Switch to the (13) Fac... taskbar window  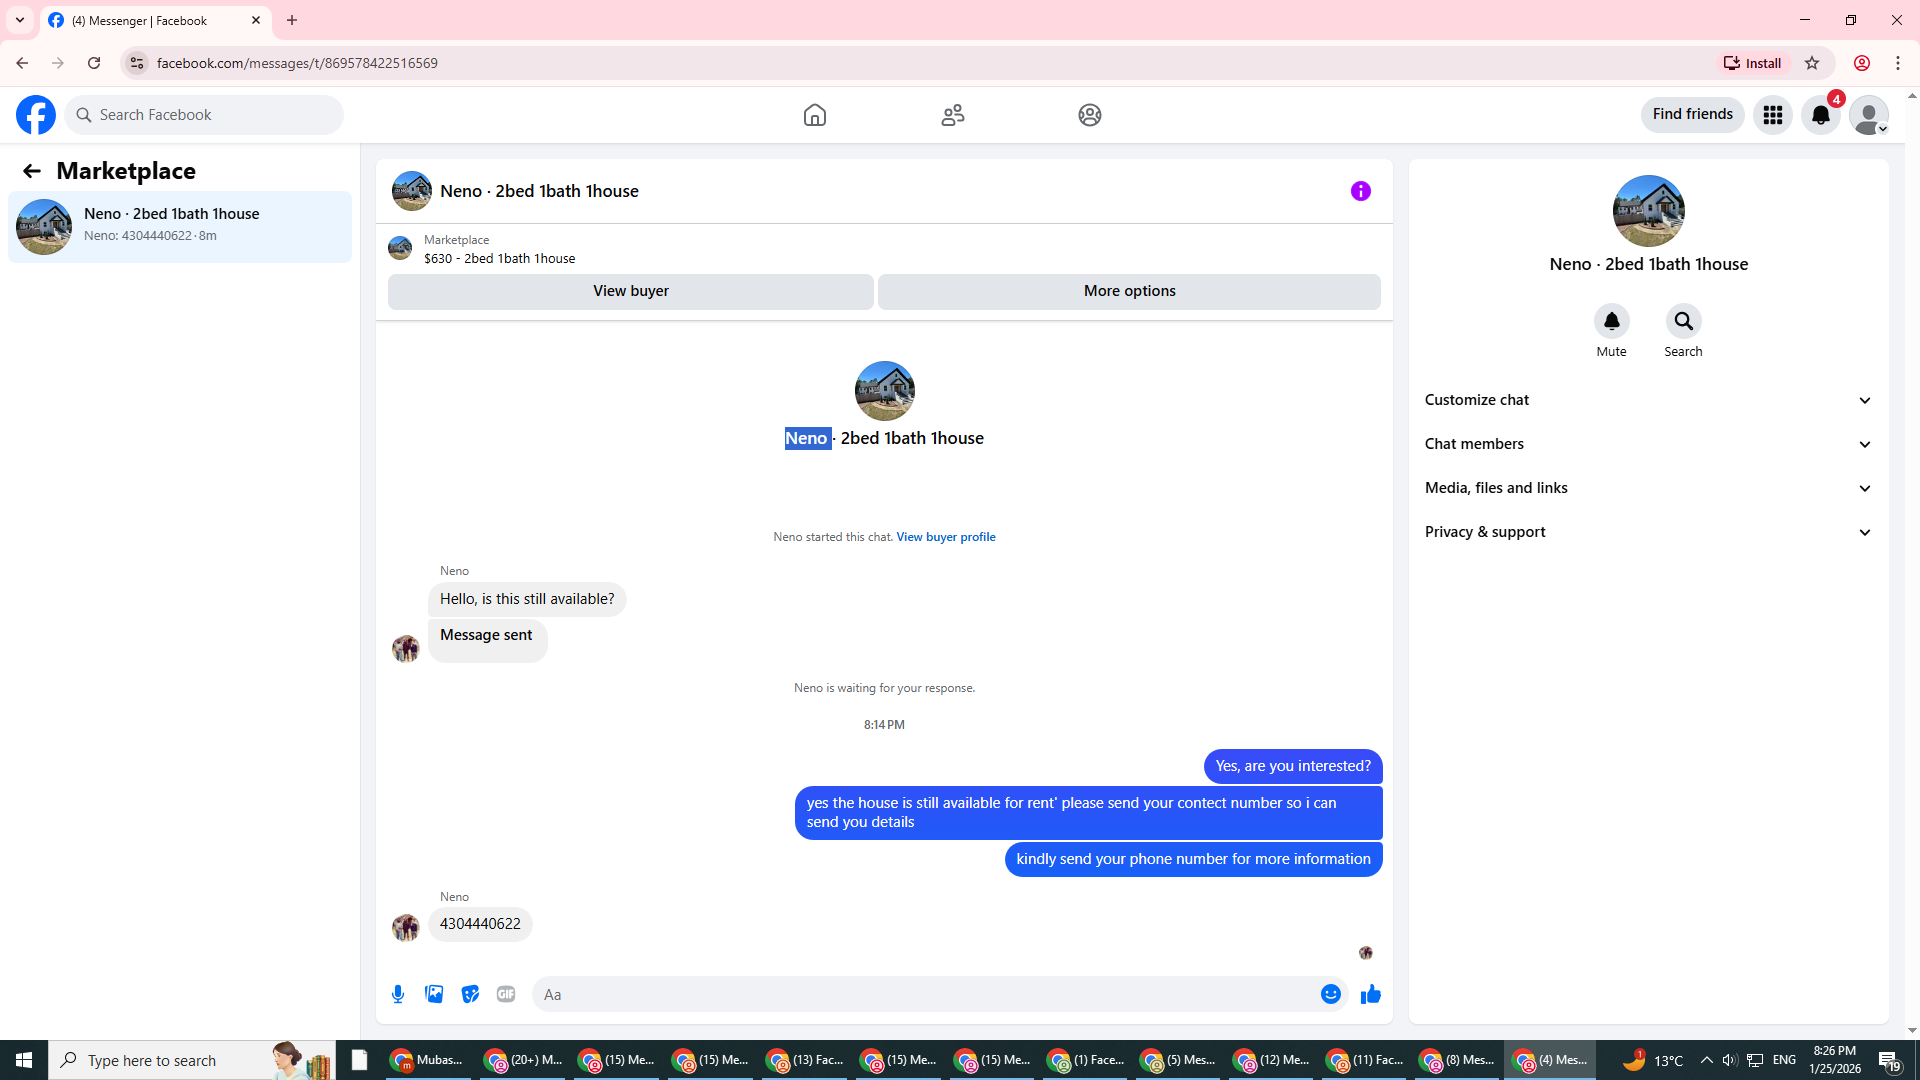tap(805, 1060)
